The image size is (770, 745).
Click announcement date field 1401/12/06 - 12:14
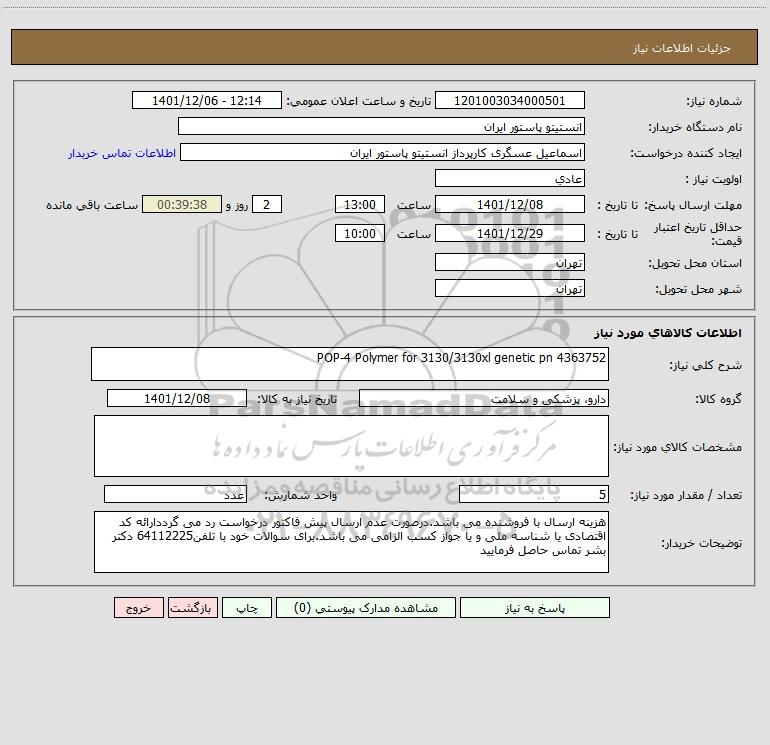(x=207, y=100)
